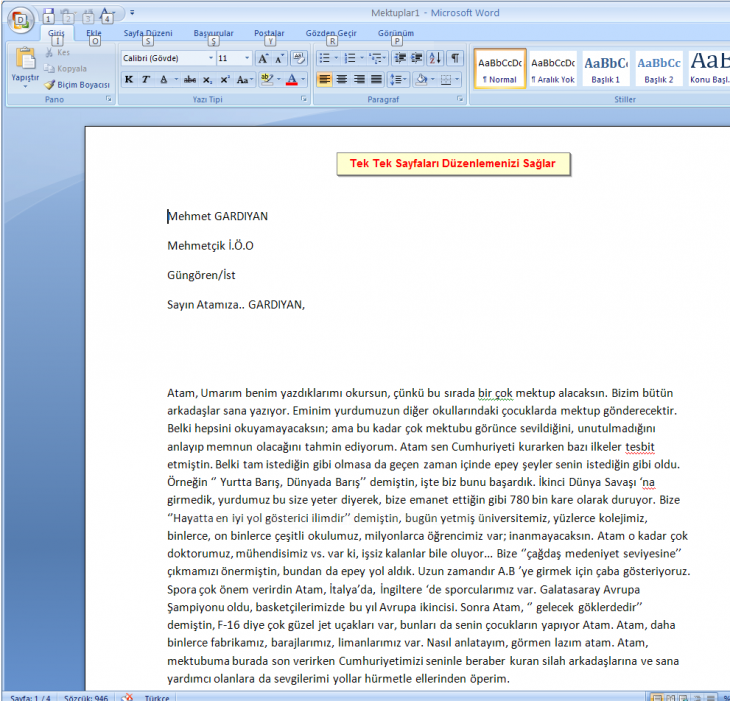Click the red font color button
Image resolution: width=730 pixels, height=701 pixels.
[291, 79]
